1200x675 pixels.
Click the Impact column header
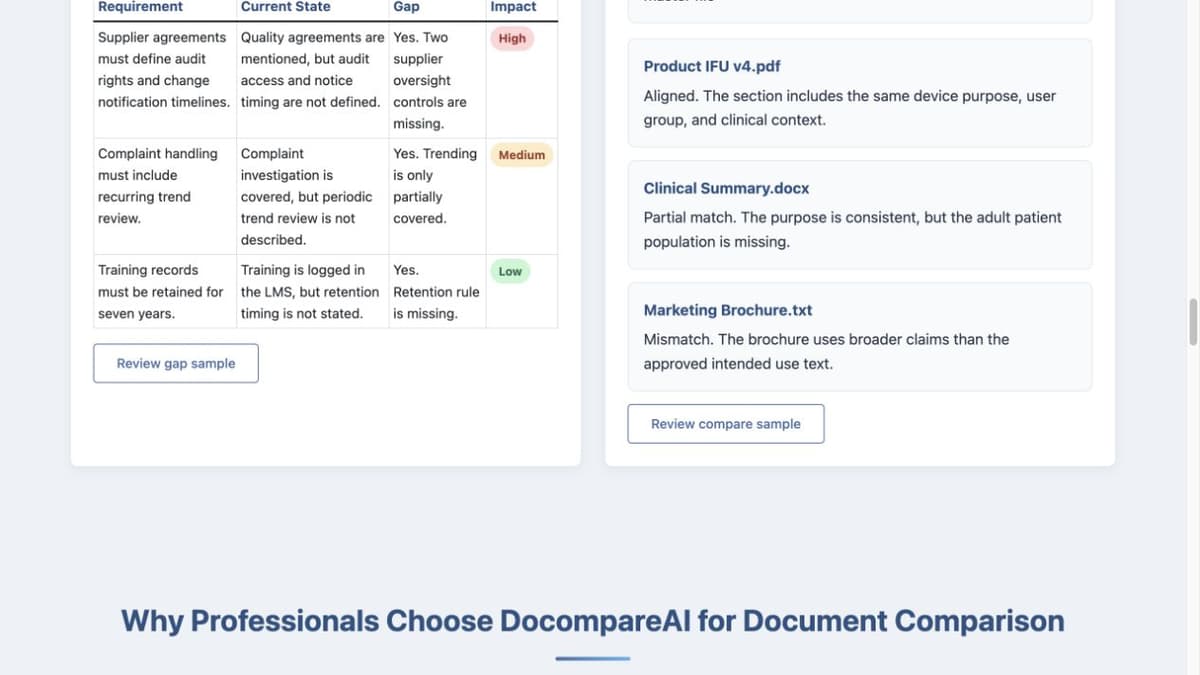[513, 7]
